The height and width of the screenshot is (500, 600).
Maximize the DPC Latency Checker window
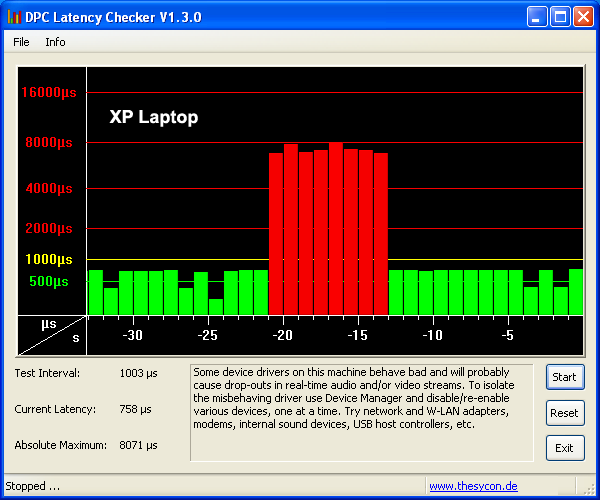click(x=560, y=17)
